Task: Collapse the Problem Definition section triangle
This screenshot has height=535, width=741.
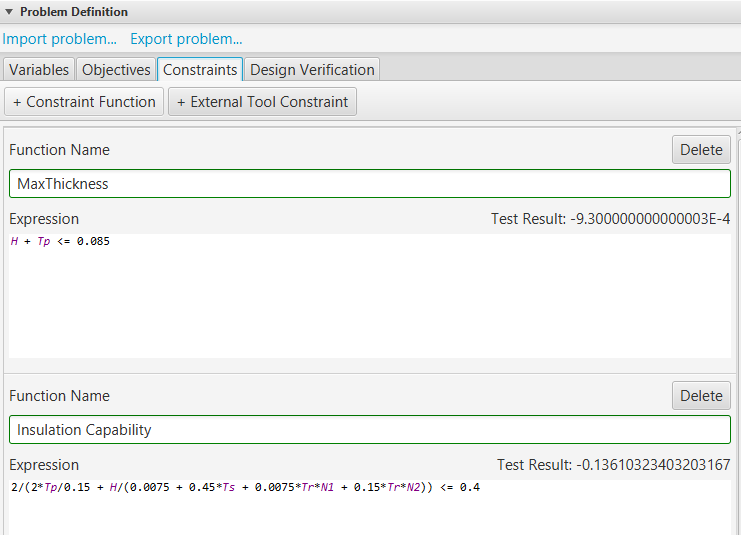Action: (9, 11)
